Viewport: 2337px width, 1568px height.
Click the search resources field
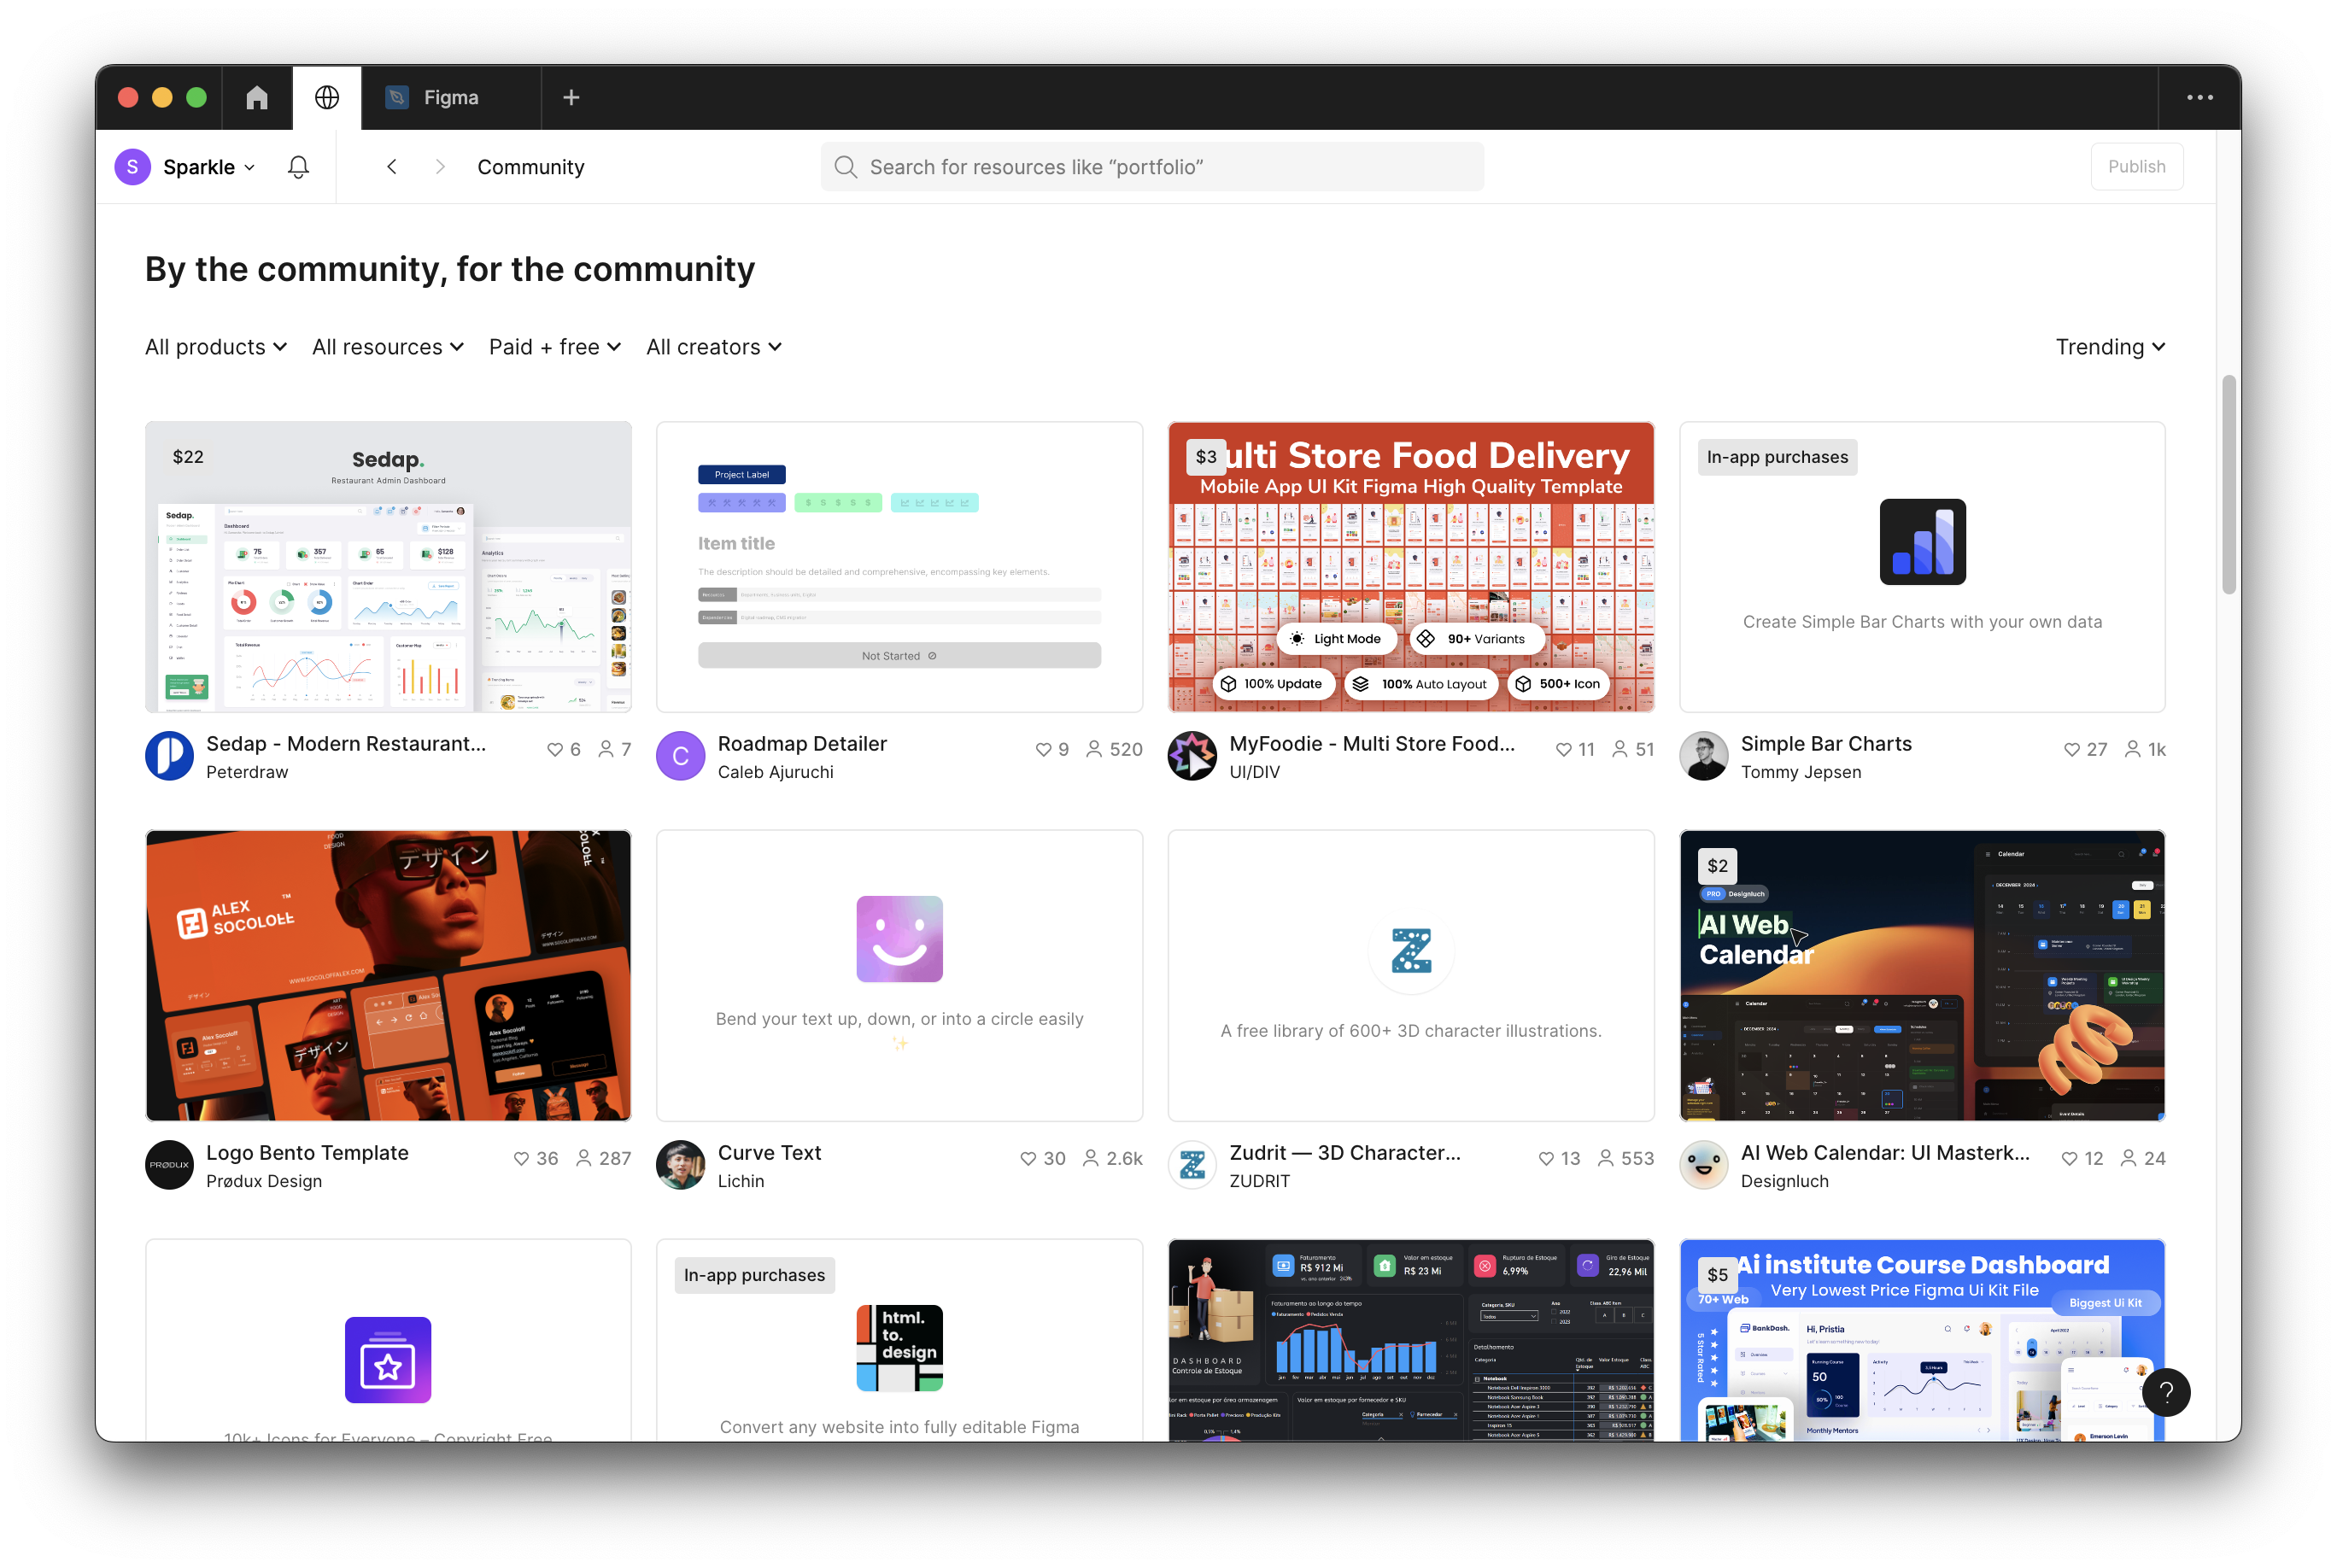(x=1152, y=167)
